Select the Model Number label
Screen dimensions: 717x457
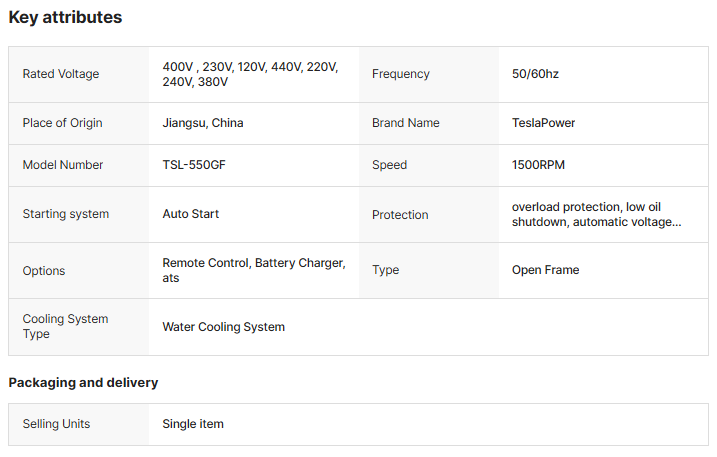point(63,165)
